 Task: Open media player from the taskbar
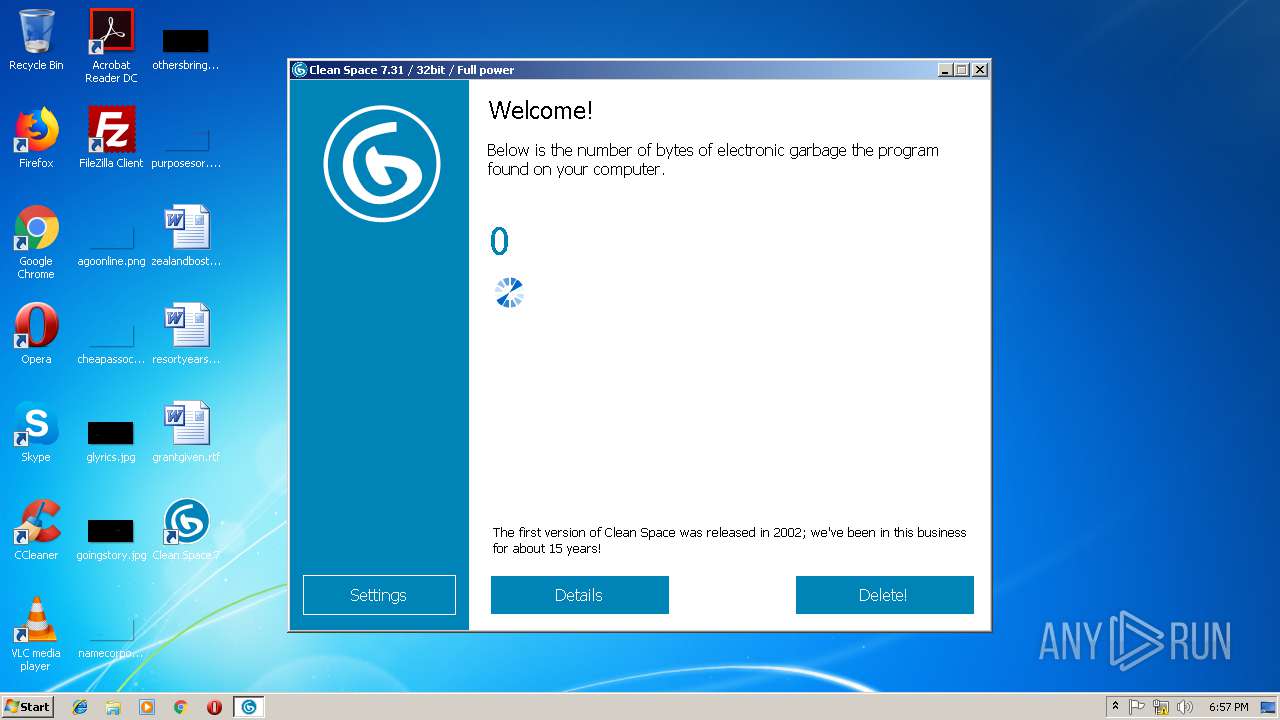point(147,707)
